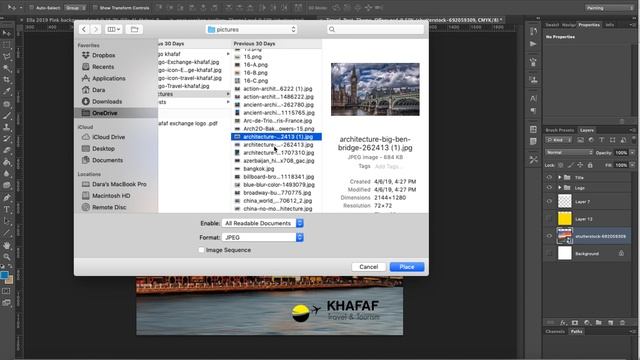The width and height of the screenshot is (640, 360).
Task: Hide Layer 7
Action: (549, 201)
